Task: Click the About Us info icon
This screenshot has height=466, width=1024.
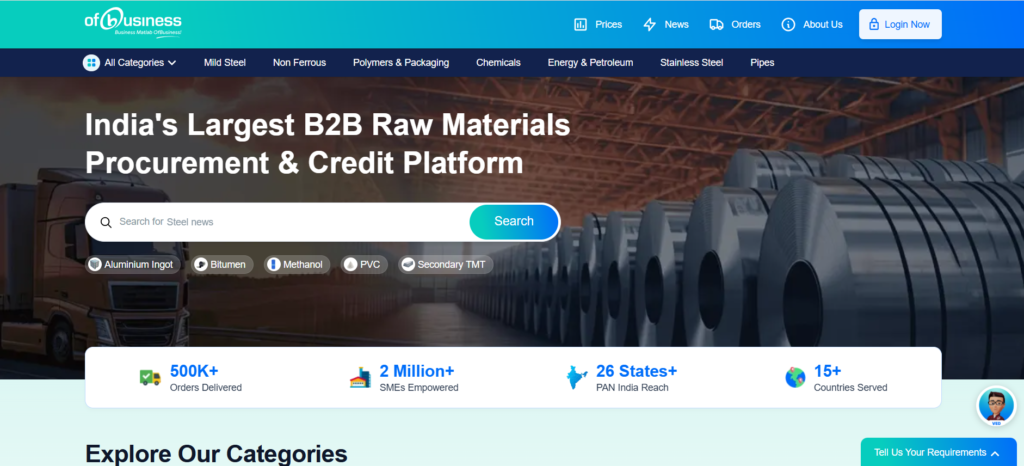Action: [x=788, y=25]
